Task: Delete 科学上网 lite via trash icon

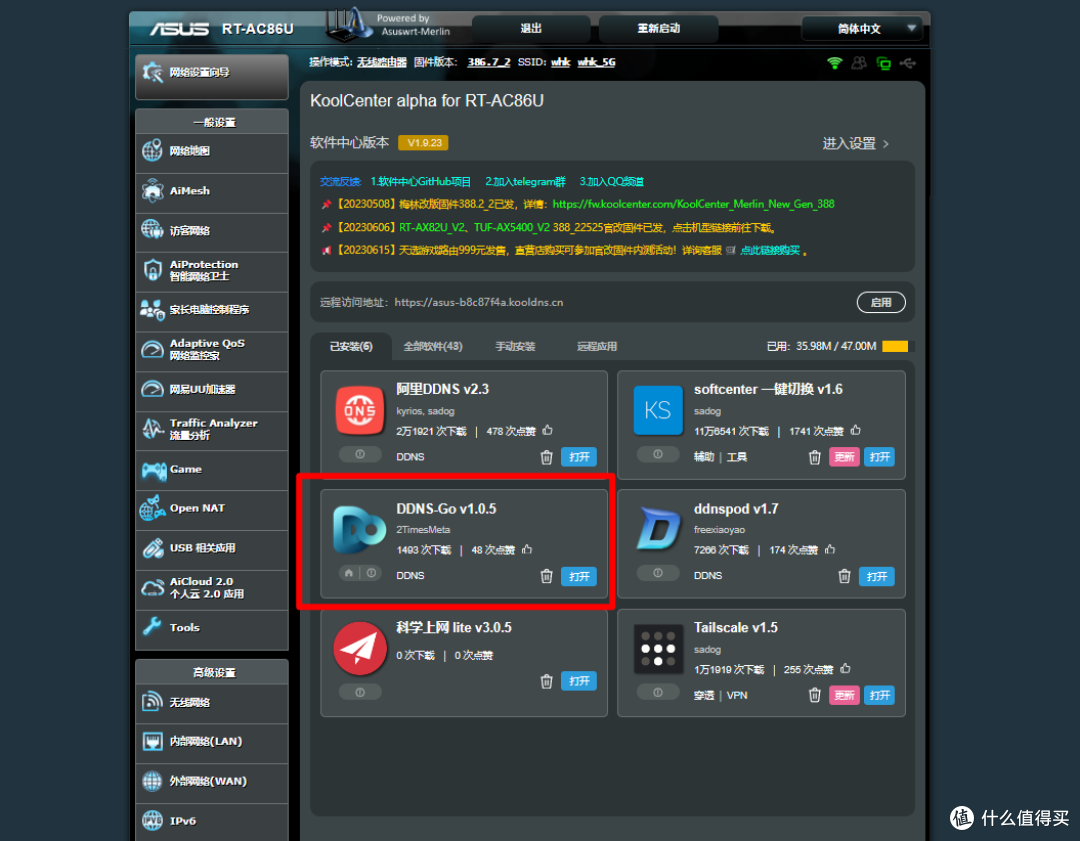Action: point(546,681)
